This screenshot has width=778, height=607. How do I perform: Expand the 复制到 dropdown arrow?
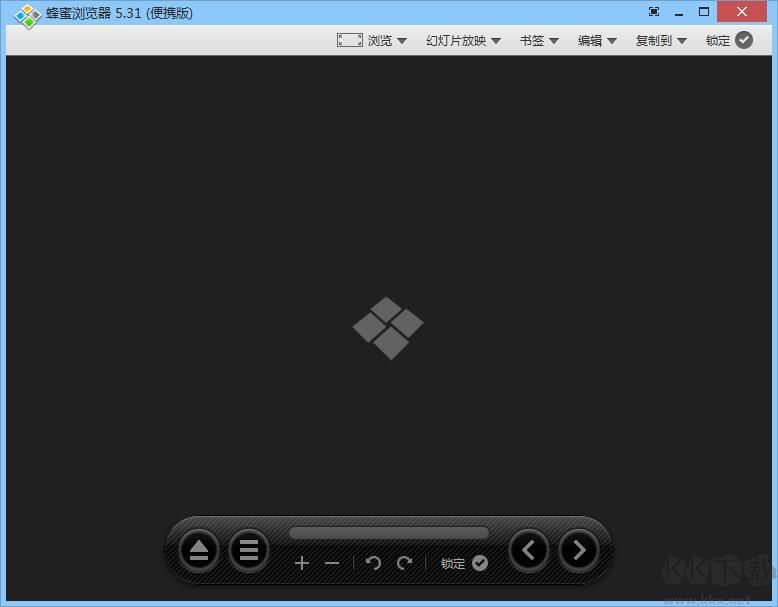coord(682,41)
